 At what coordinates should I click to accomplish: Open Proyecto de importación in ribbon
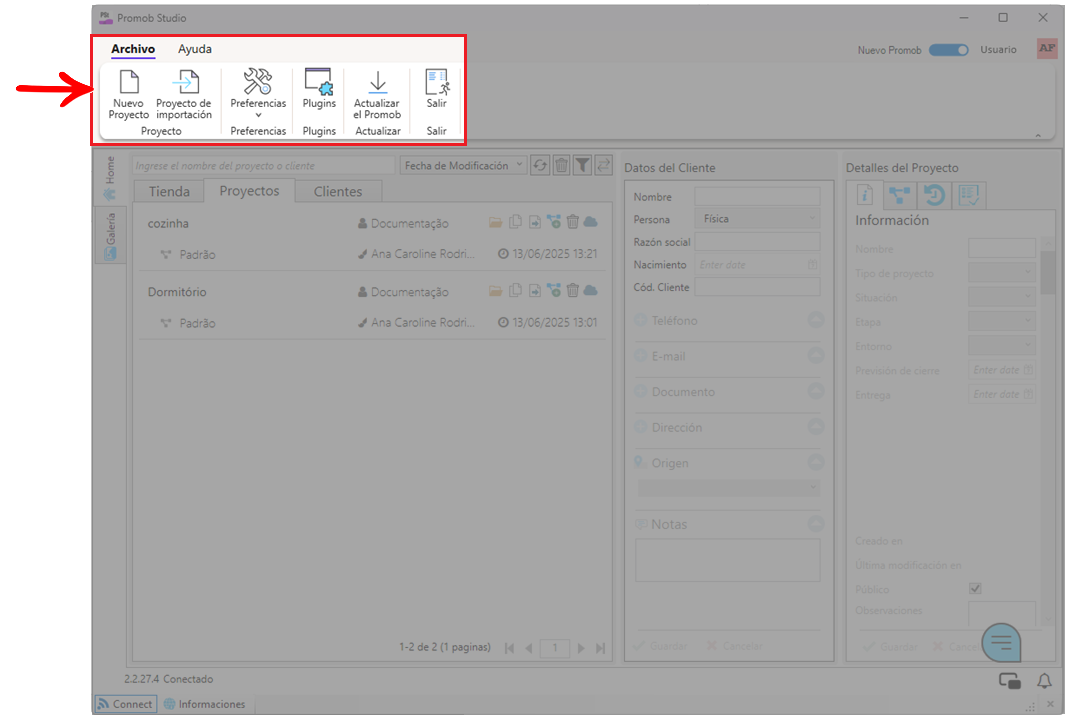[x=184, y=95]
